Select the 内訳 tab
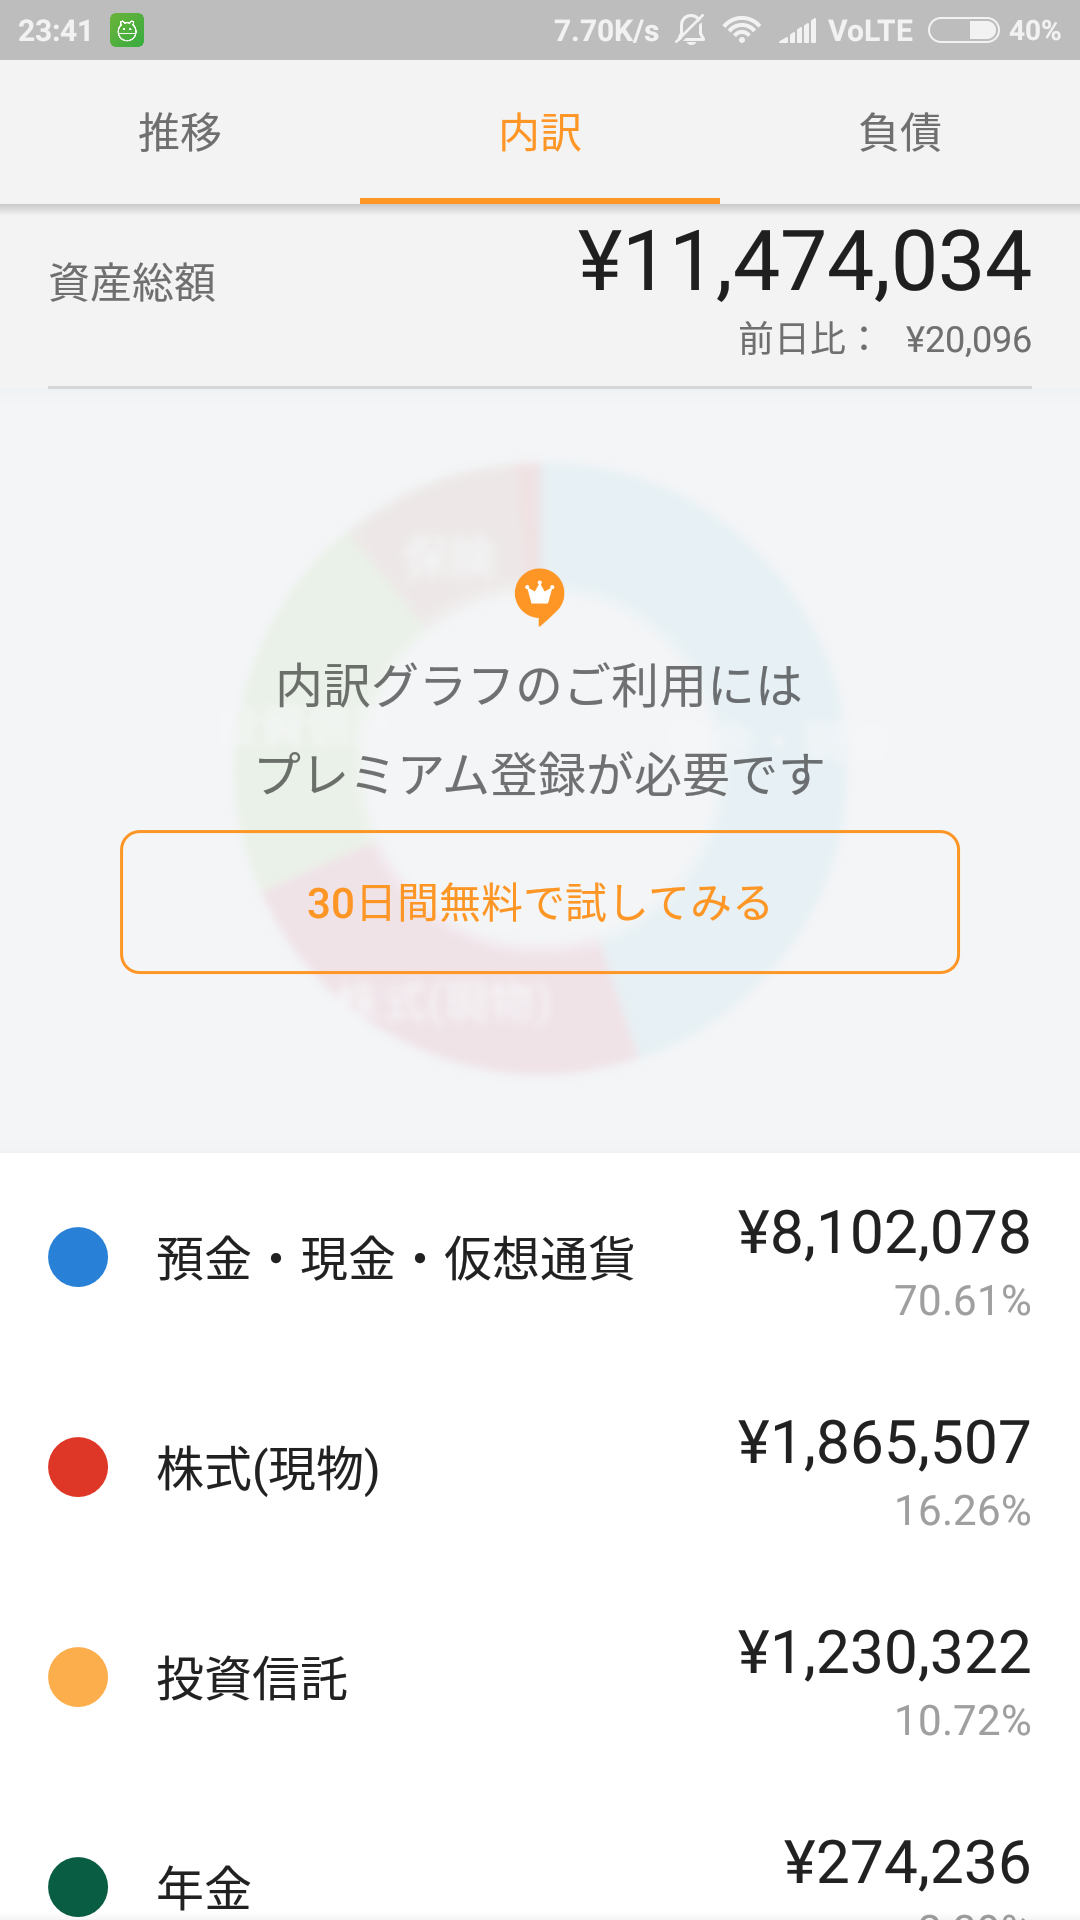 [x=540, y=132]
